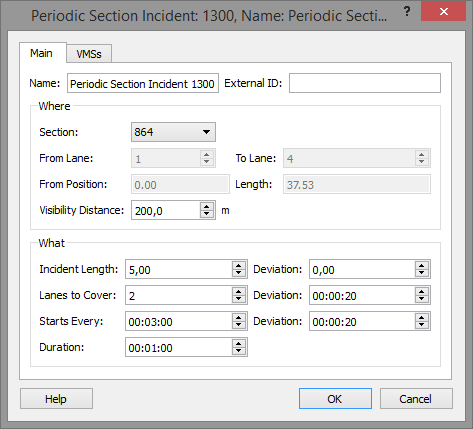Click the Cancel button
This screenshot has height=429, width=473.
(416, 399)
